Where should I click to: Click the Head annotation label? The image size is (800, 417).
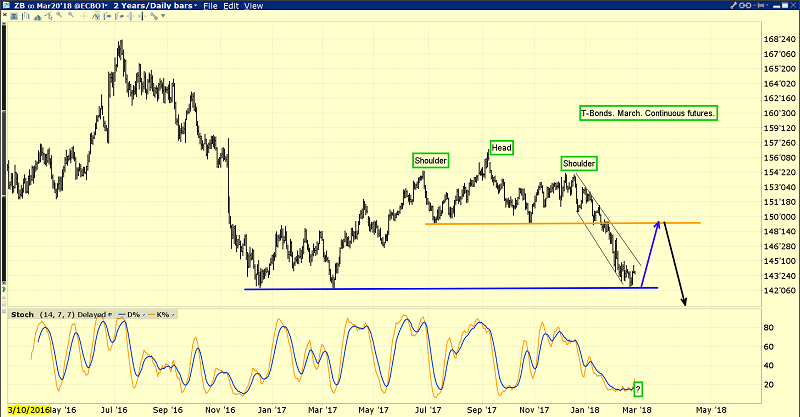point(501,148)
